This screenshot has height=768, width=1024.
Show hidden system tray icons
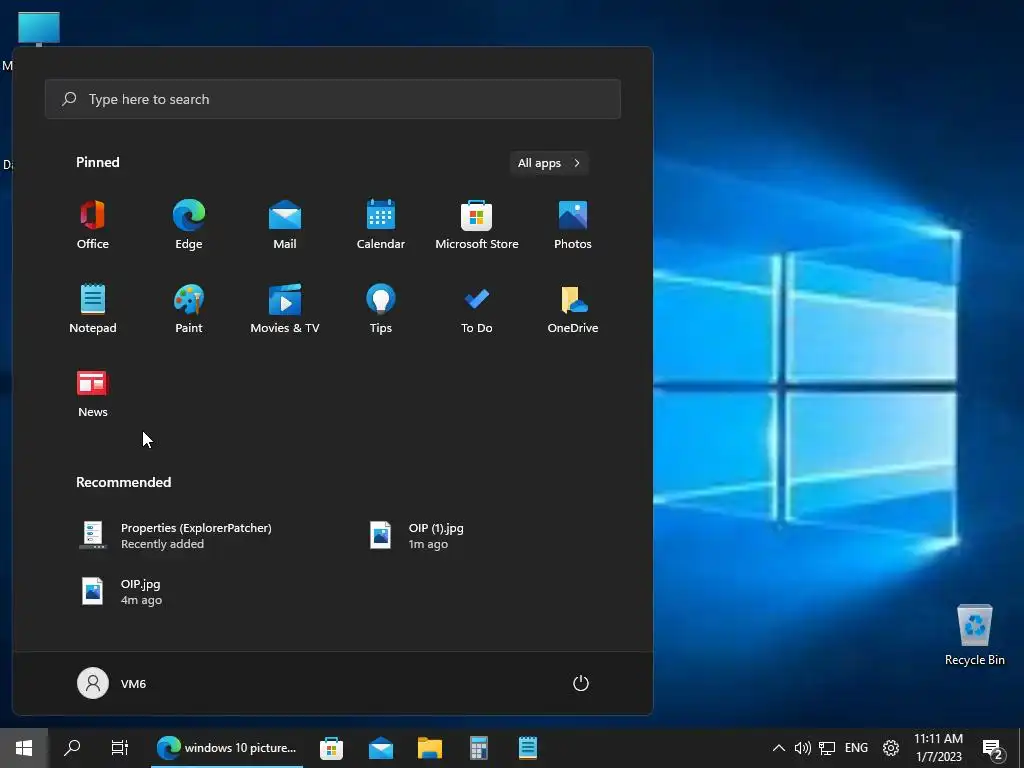(x=778, y=748)
